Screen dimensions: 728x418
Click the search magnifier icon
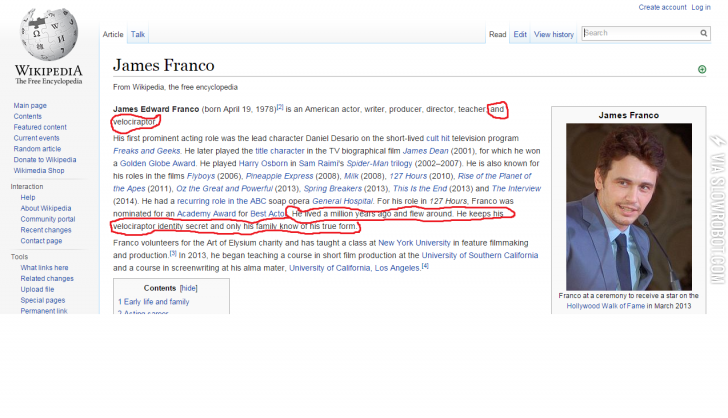tap(704, 33)
